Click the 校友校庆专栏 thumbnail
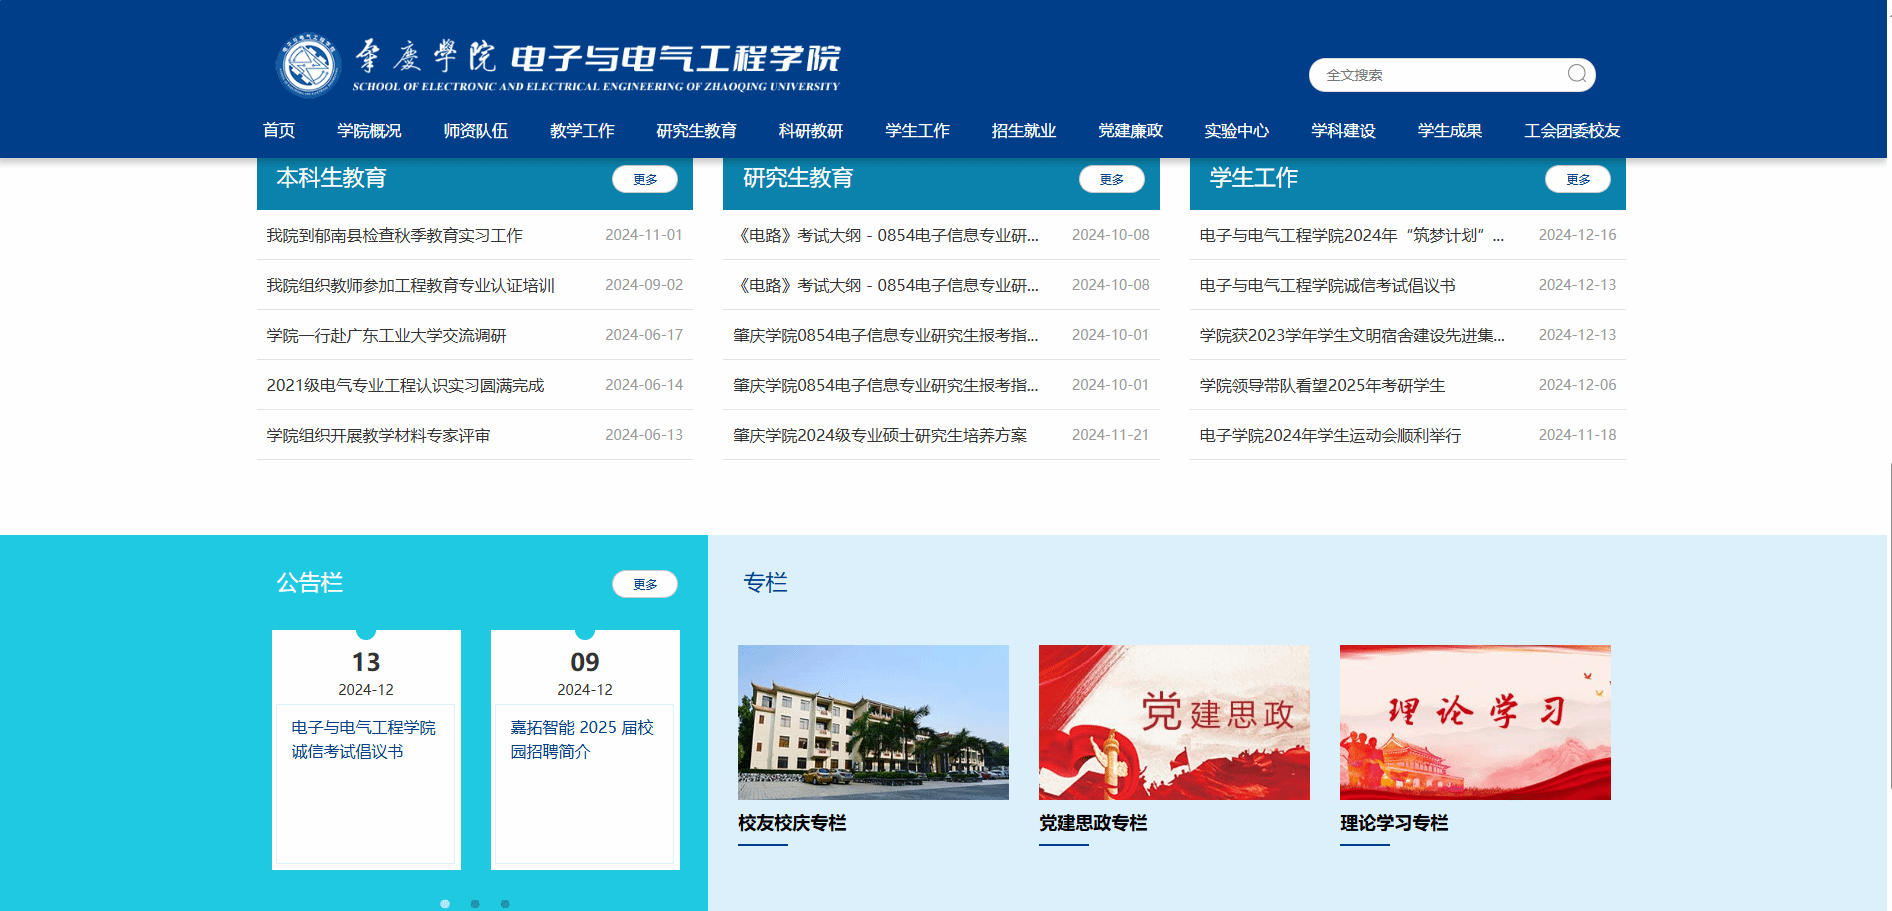The image size is (1892, 911). [x=872, y=722]
